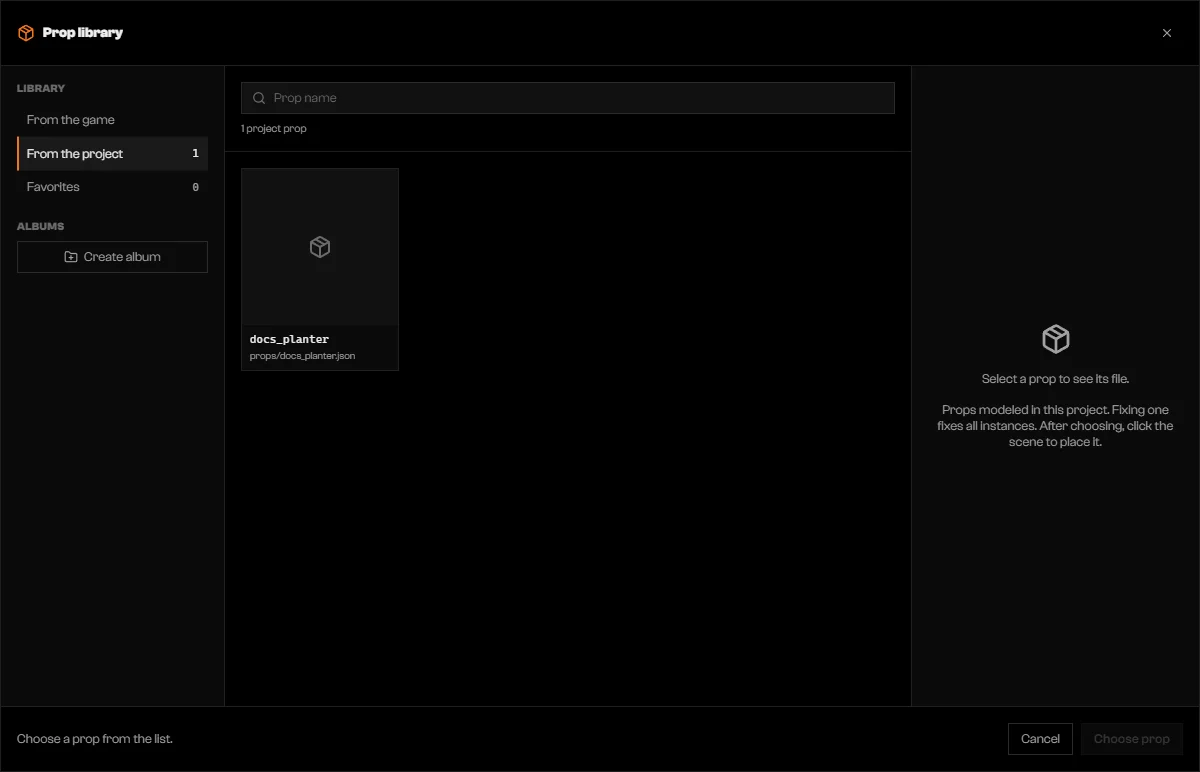Click the props/docs_planter.json file path
Screen dimensions: 1200x772
[302, 356]
